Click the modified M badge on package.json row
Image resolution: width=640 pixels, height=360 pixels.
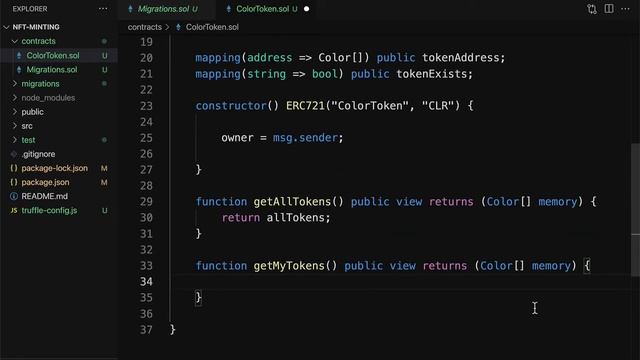point(104,182)
